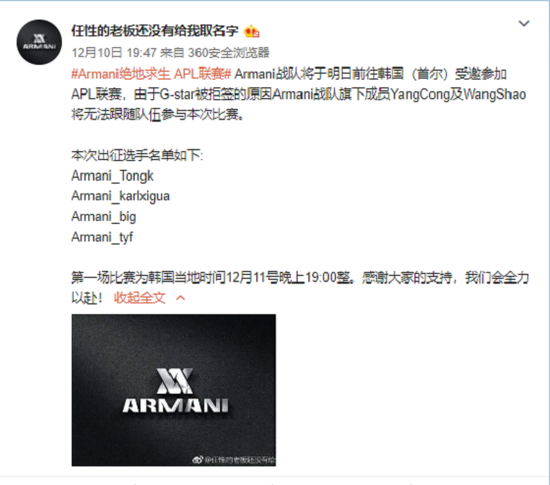Open the 360安全浏览器 source link
Image resolution: width=550 pixels, height=485 pixels.
point(228,53)
